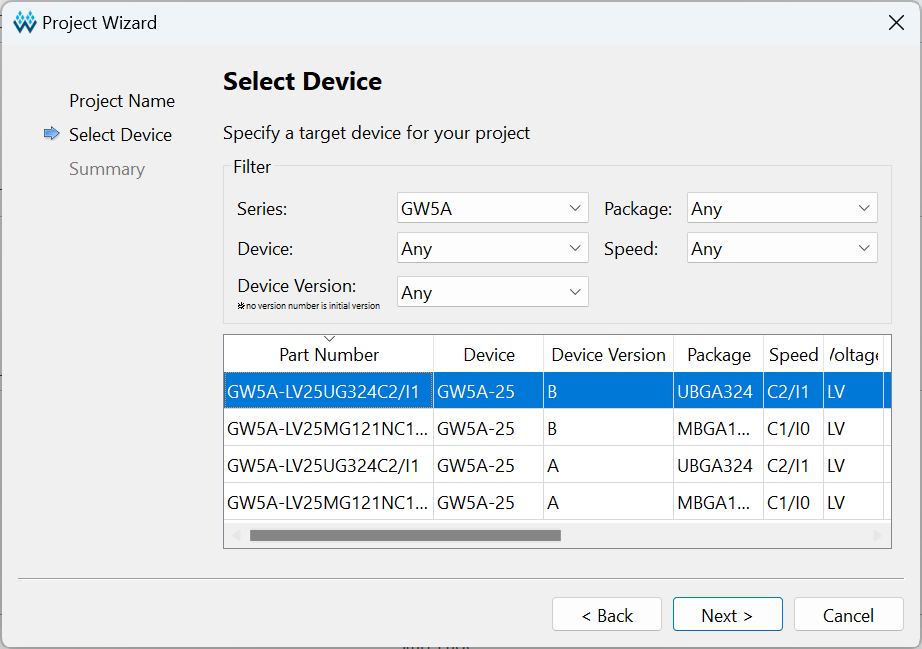The width and height of the screenshot is (922, 649).
Task: Click the Device column header in the table
Action: coord(489,354)
